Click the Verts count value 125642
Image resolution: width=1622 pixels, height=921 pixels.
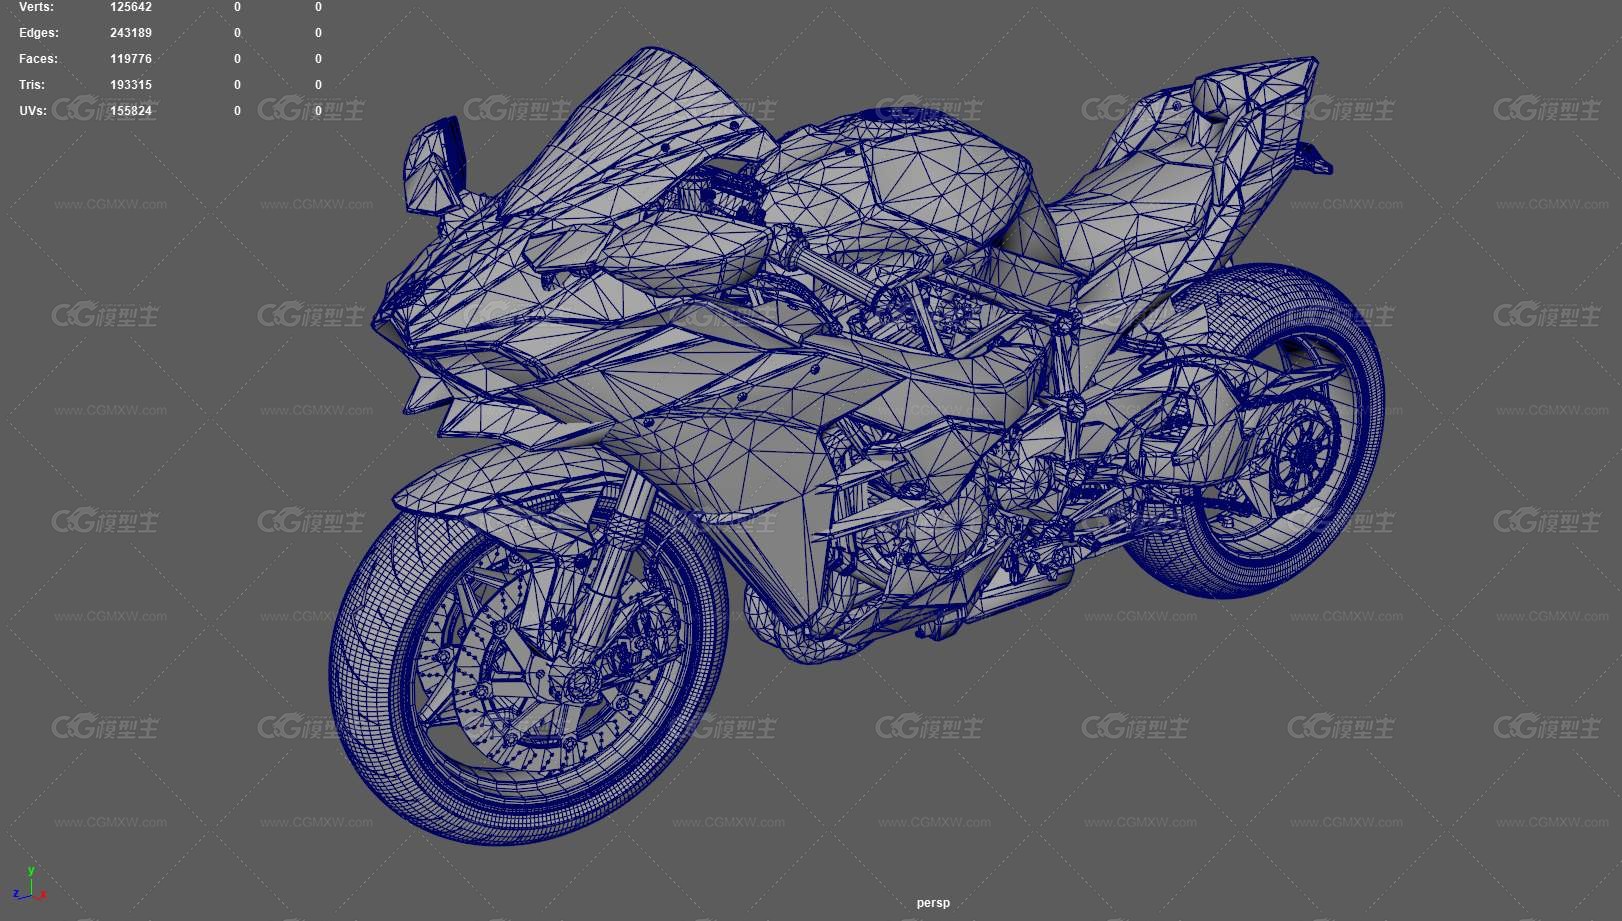[x=131, y=7]
